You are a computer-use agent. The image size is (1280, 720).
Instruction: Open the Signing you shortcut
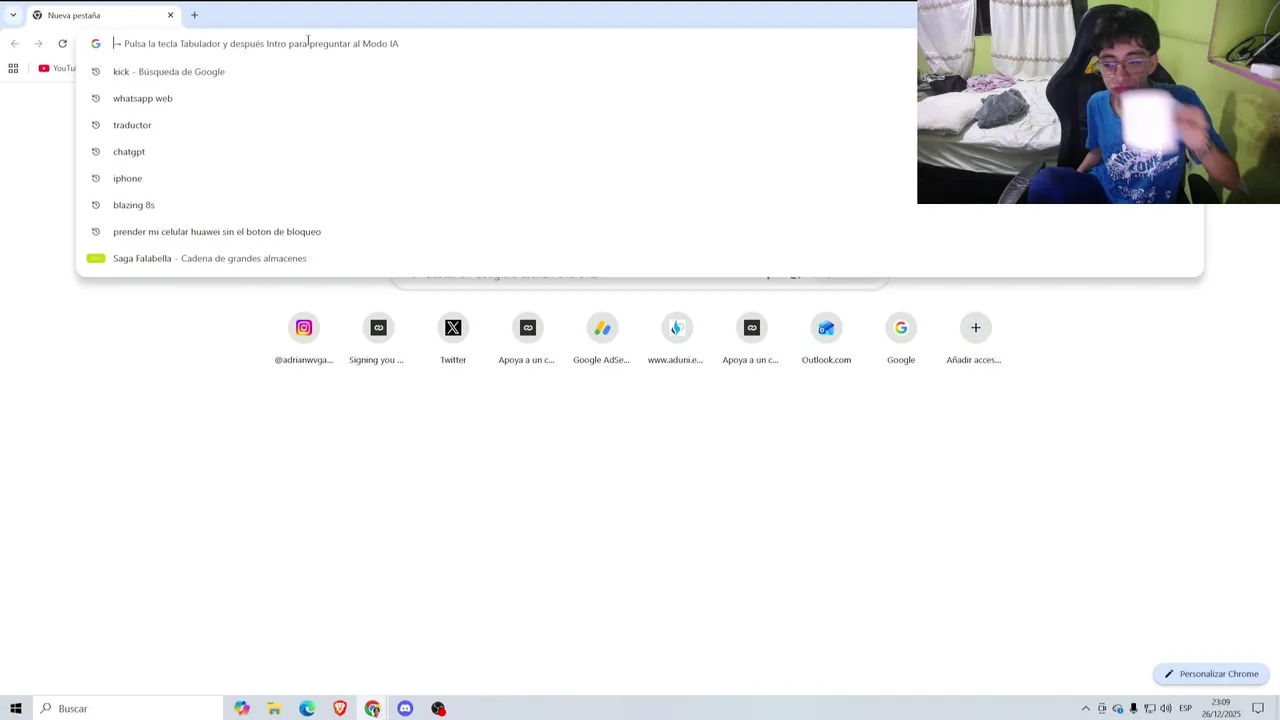tap(378, 340)
